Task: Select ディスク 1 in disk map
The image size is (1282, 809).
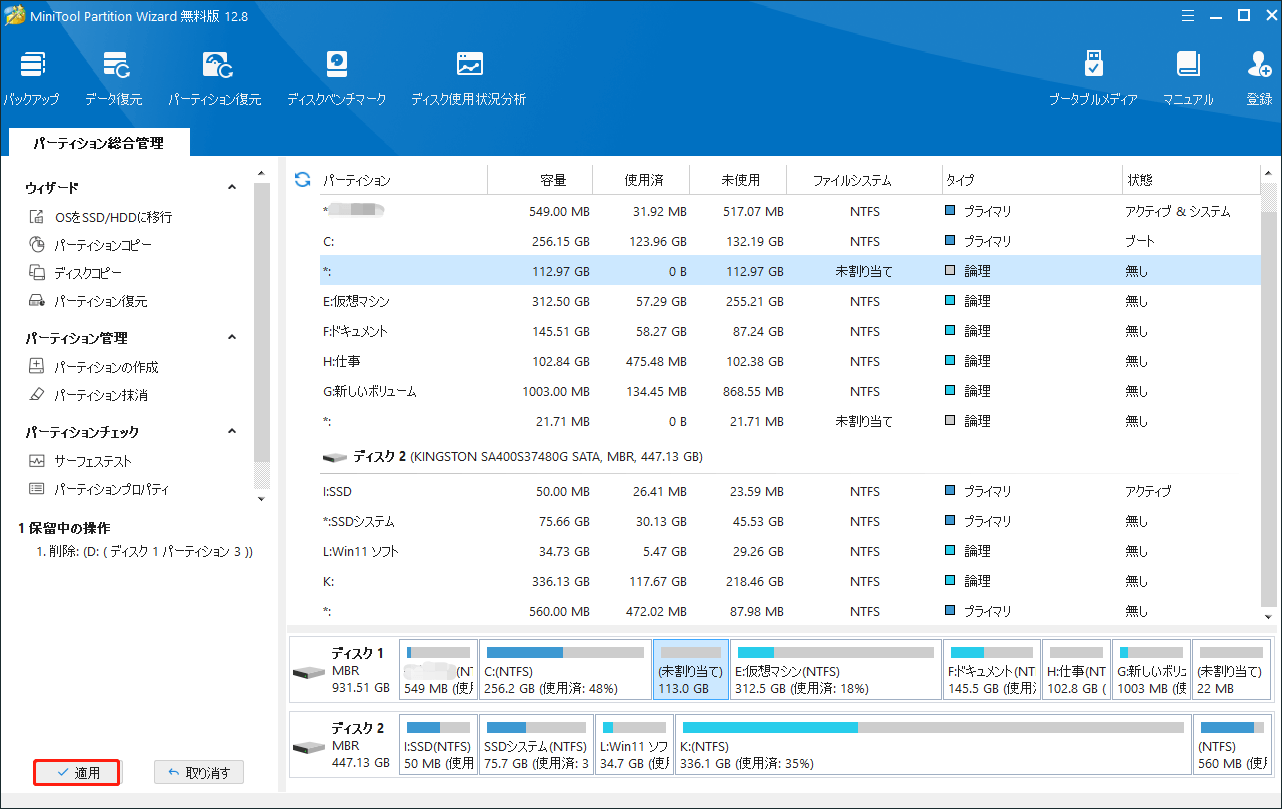Action: click(343, 669)
